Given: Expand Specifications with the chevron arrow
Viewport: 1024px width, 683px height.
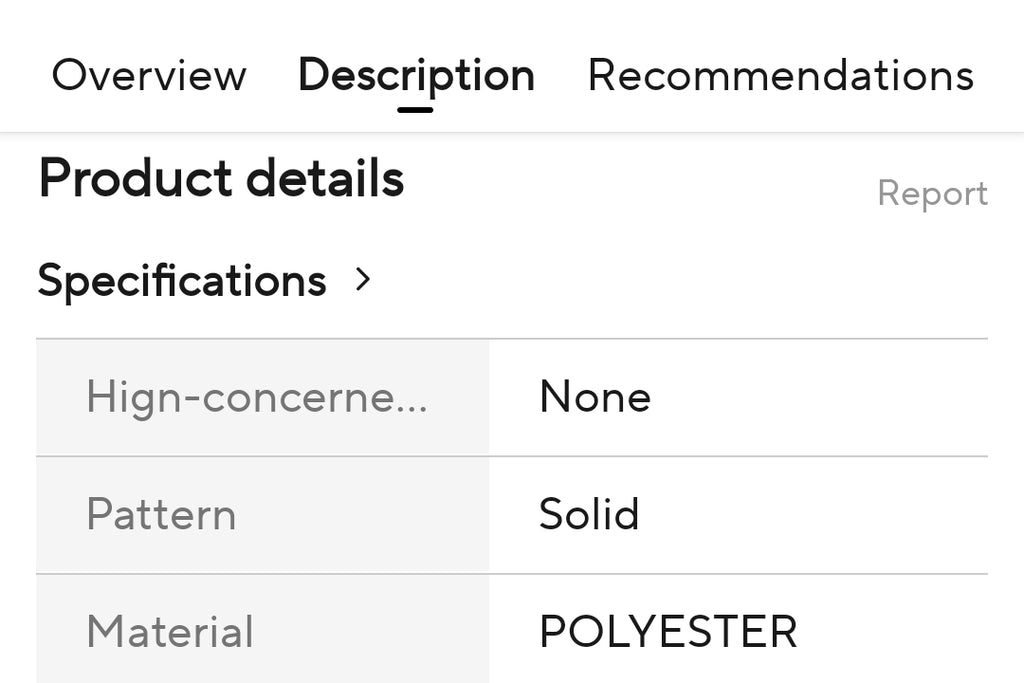Looking at the screenshot, I should coord(362,279).
